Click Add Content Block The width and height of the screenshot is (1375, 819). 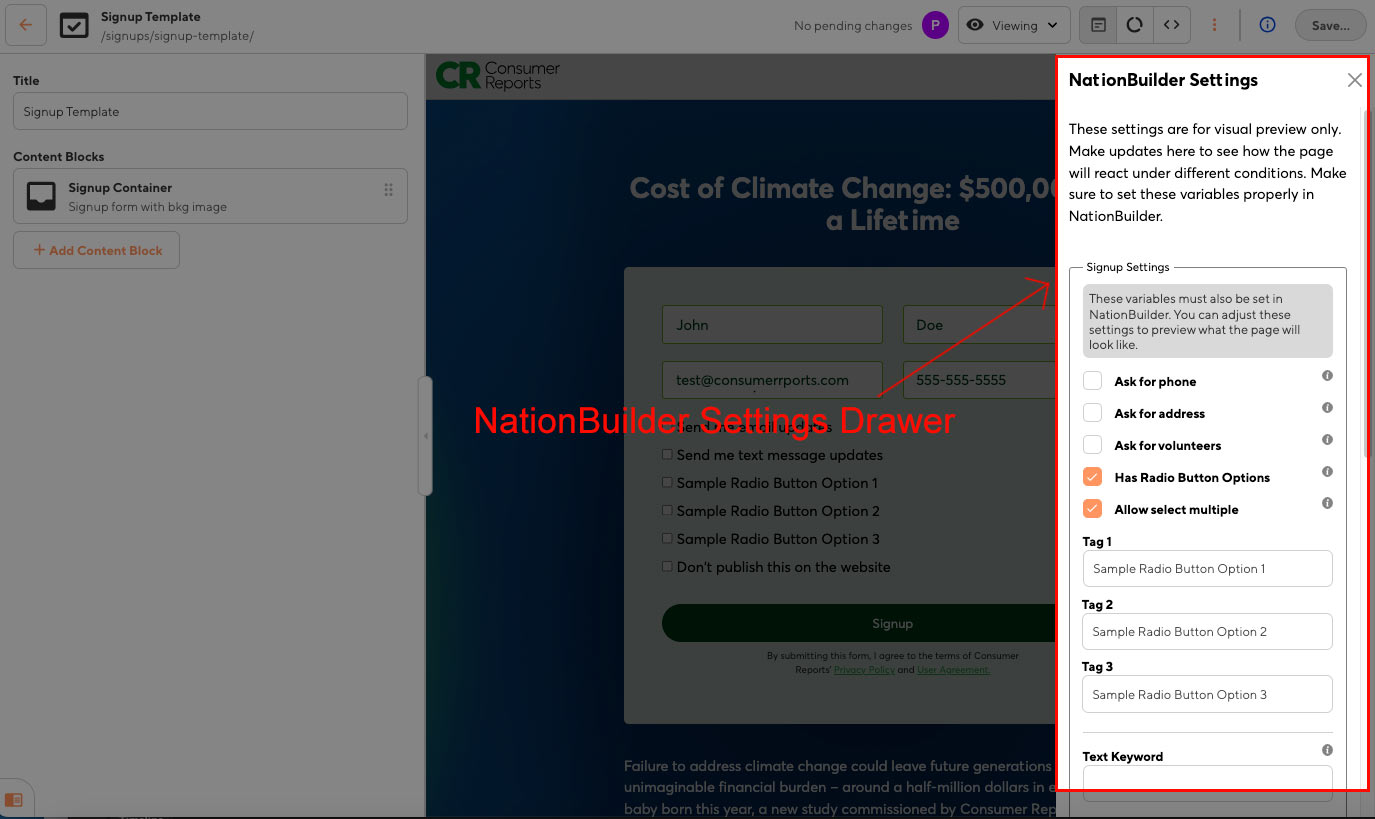96,250
